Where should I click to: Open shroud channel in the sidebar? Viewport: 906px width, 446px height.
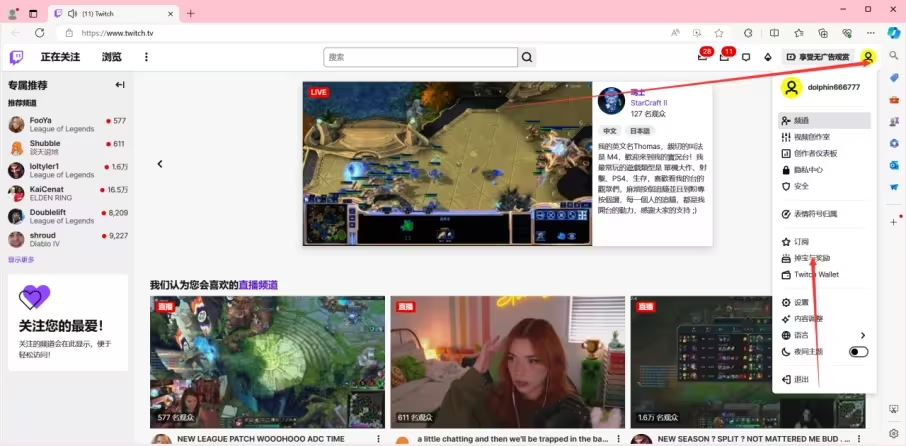point(68,240)
